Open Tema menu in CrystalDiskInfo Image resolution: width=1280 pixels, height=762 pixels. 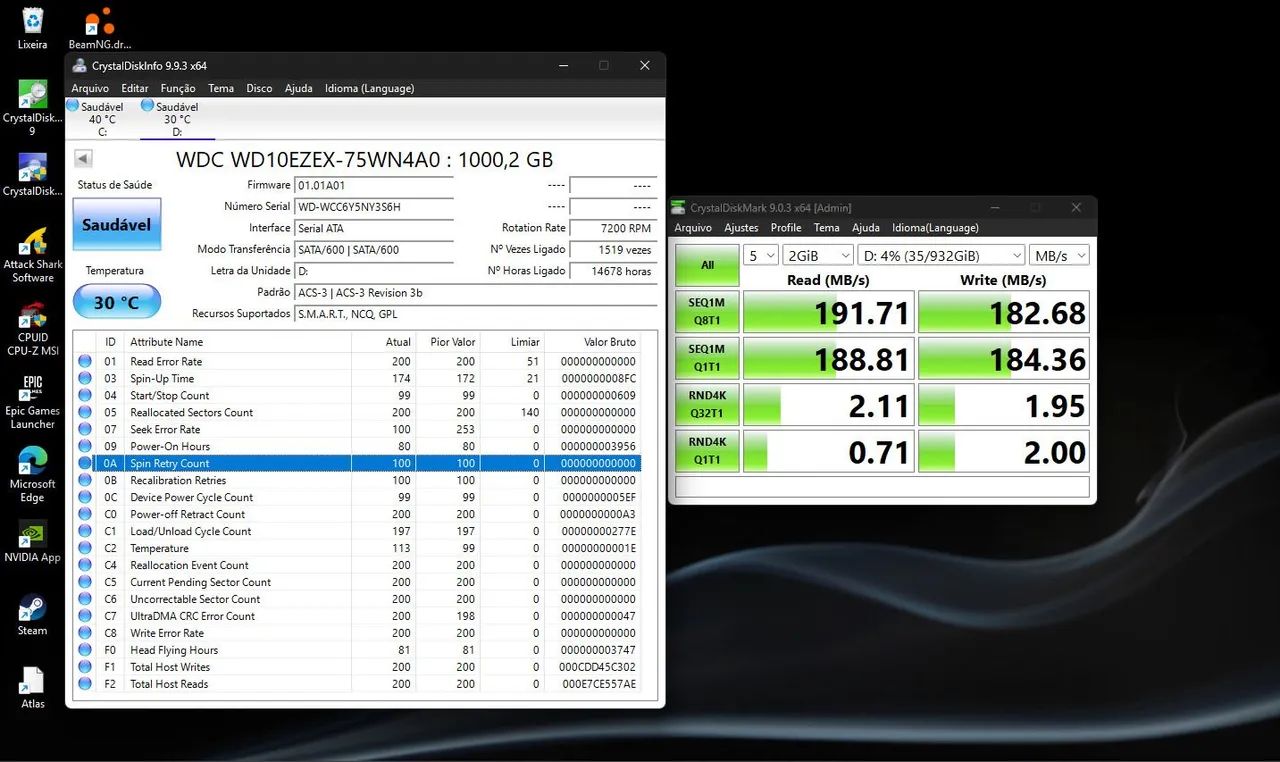(221, 88)
